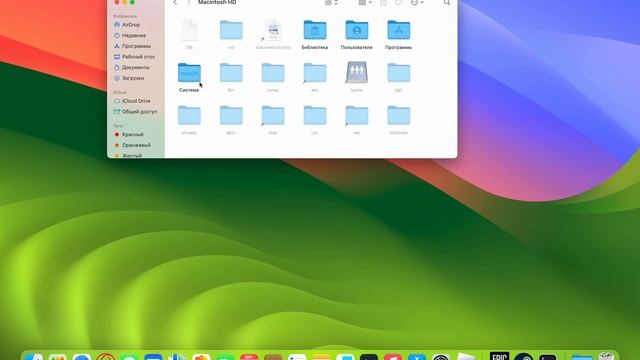Screen dimensions: 640x360
Task: Select the etc folder alias
Action: (315, 78)
